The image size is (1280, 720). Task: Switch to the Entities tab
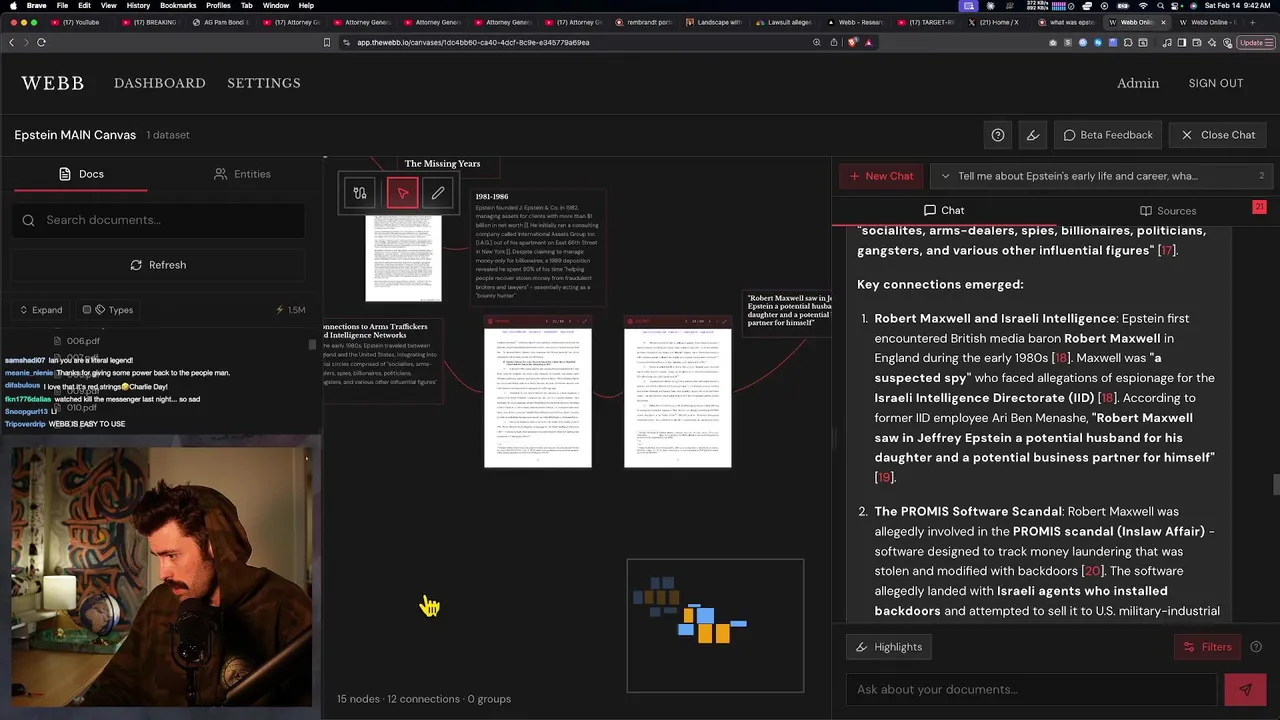click(x=242, y=174)
